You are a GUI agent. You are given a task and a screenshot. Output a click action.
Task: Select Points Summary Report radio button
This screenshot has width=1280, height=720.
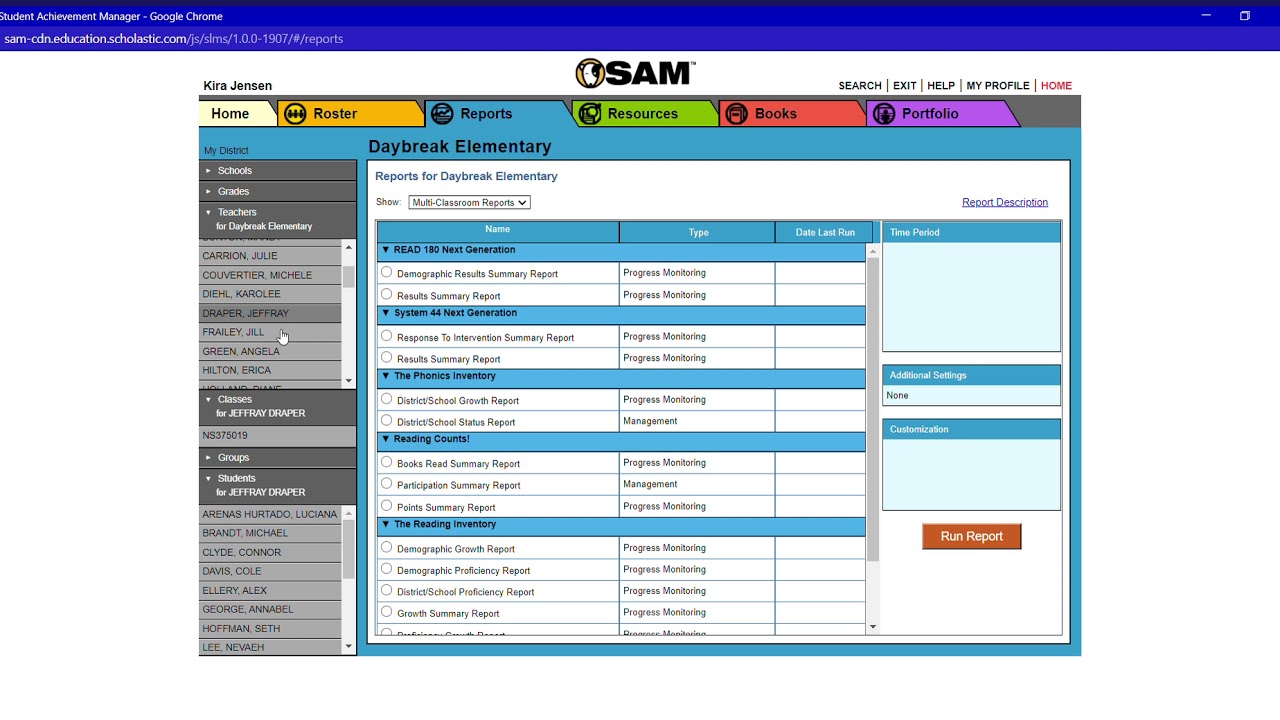pos(387,506)
